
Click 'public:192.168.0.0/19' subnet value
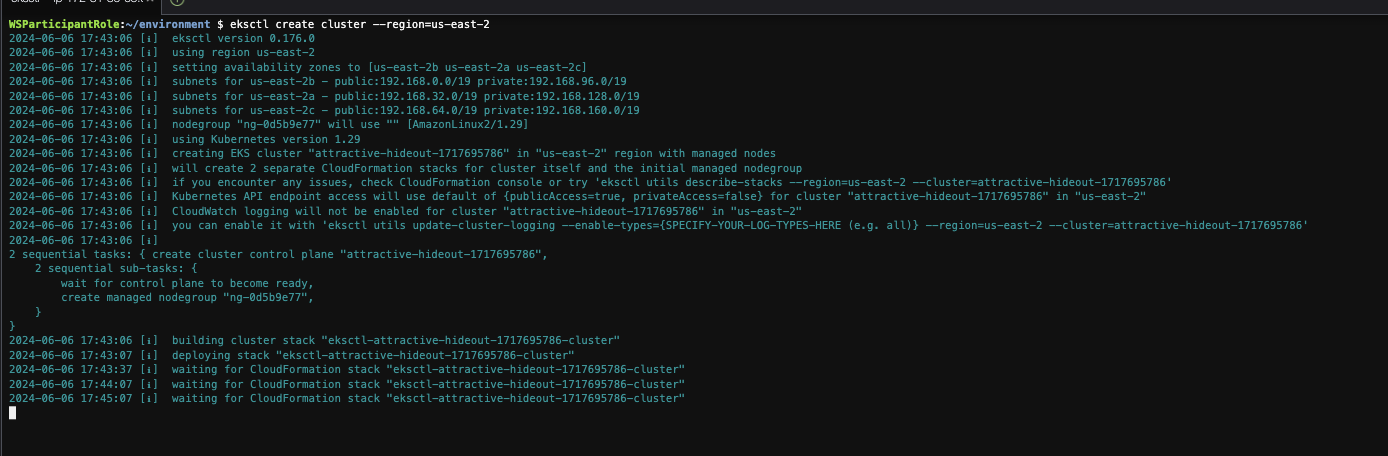point(399,81)
